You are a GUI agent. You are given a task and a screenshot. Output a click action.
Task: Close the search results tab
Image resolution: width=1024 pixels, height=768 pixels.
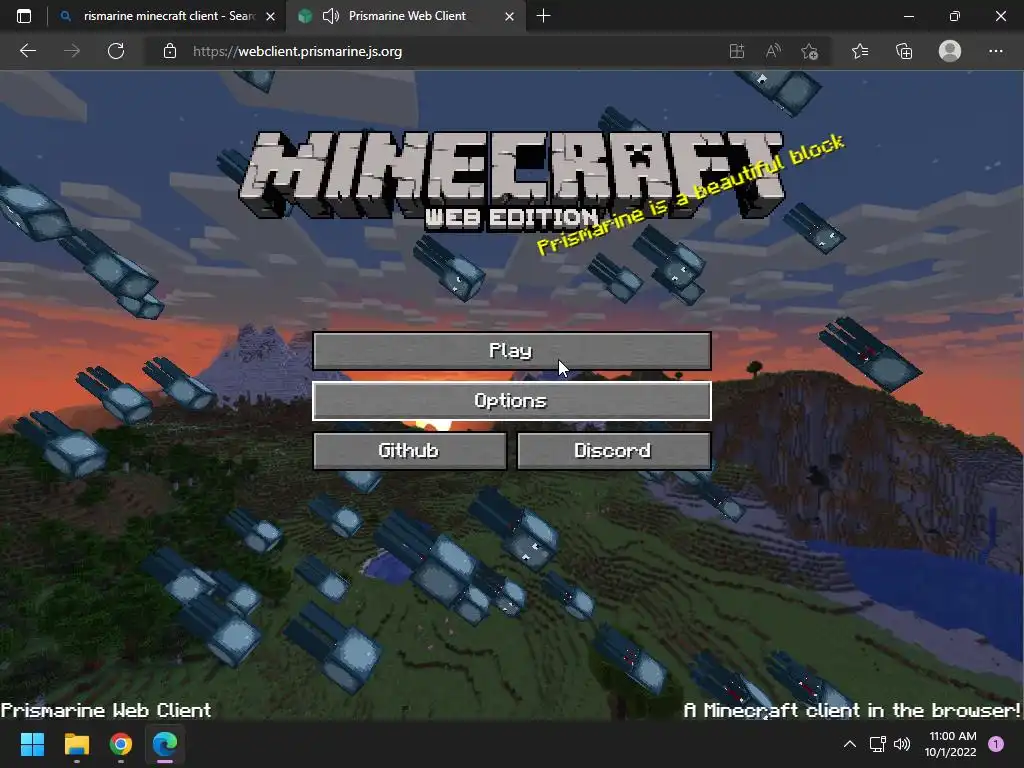click(x=270, y=16)
